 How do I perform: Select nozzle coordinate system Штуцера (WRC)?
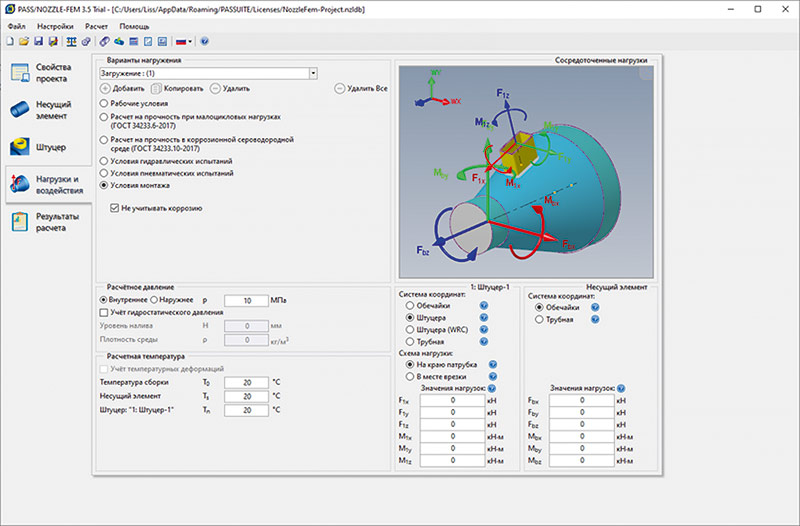[410, 330]
